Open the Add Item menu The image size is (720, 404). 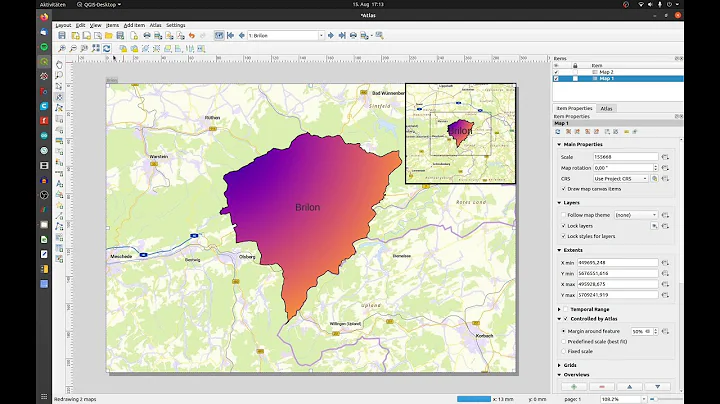pyautogui.click(x=134, y=25)
